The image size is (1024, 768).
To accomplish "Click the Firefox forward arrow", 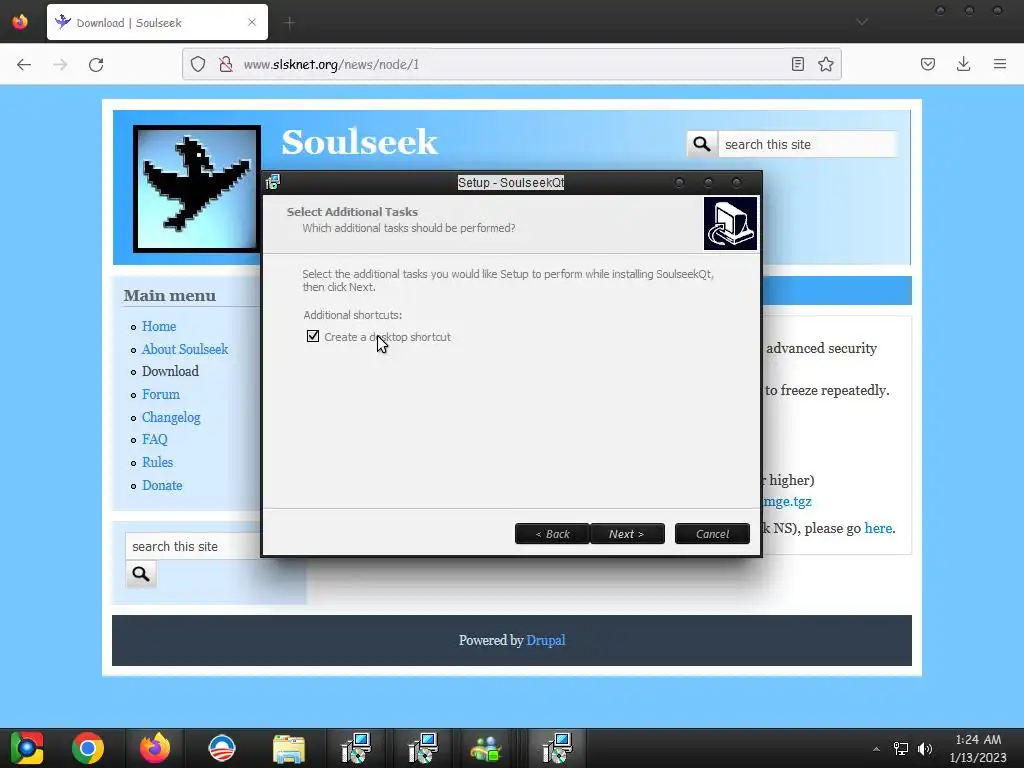I will [x=60, y=64].
